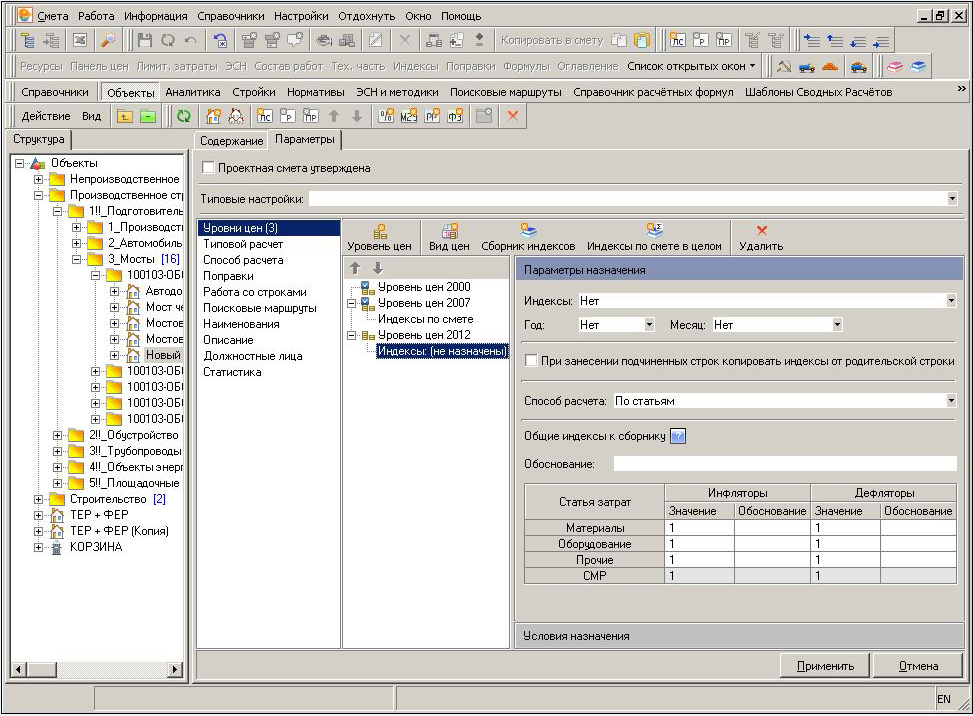Click the red X delete icon in objects toolbar
The image size is (973, 716).
click(513, 116)
